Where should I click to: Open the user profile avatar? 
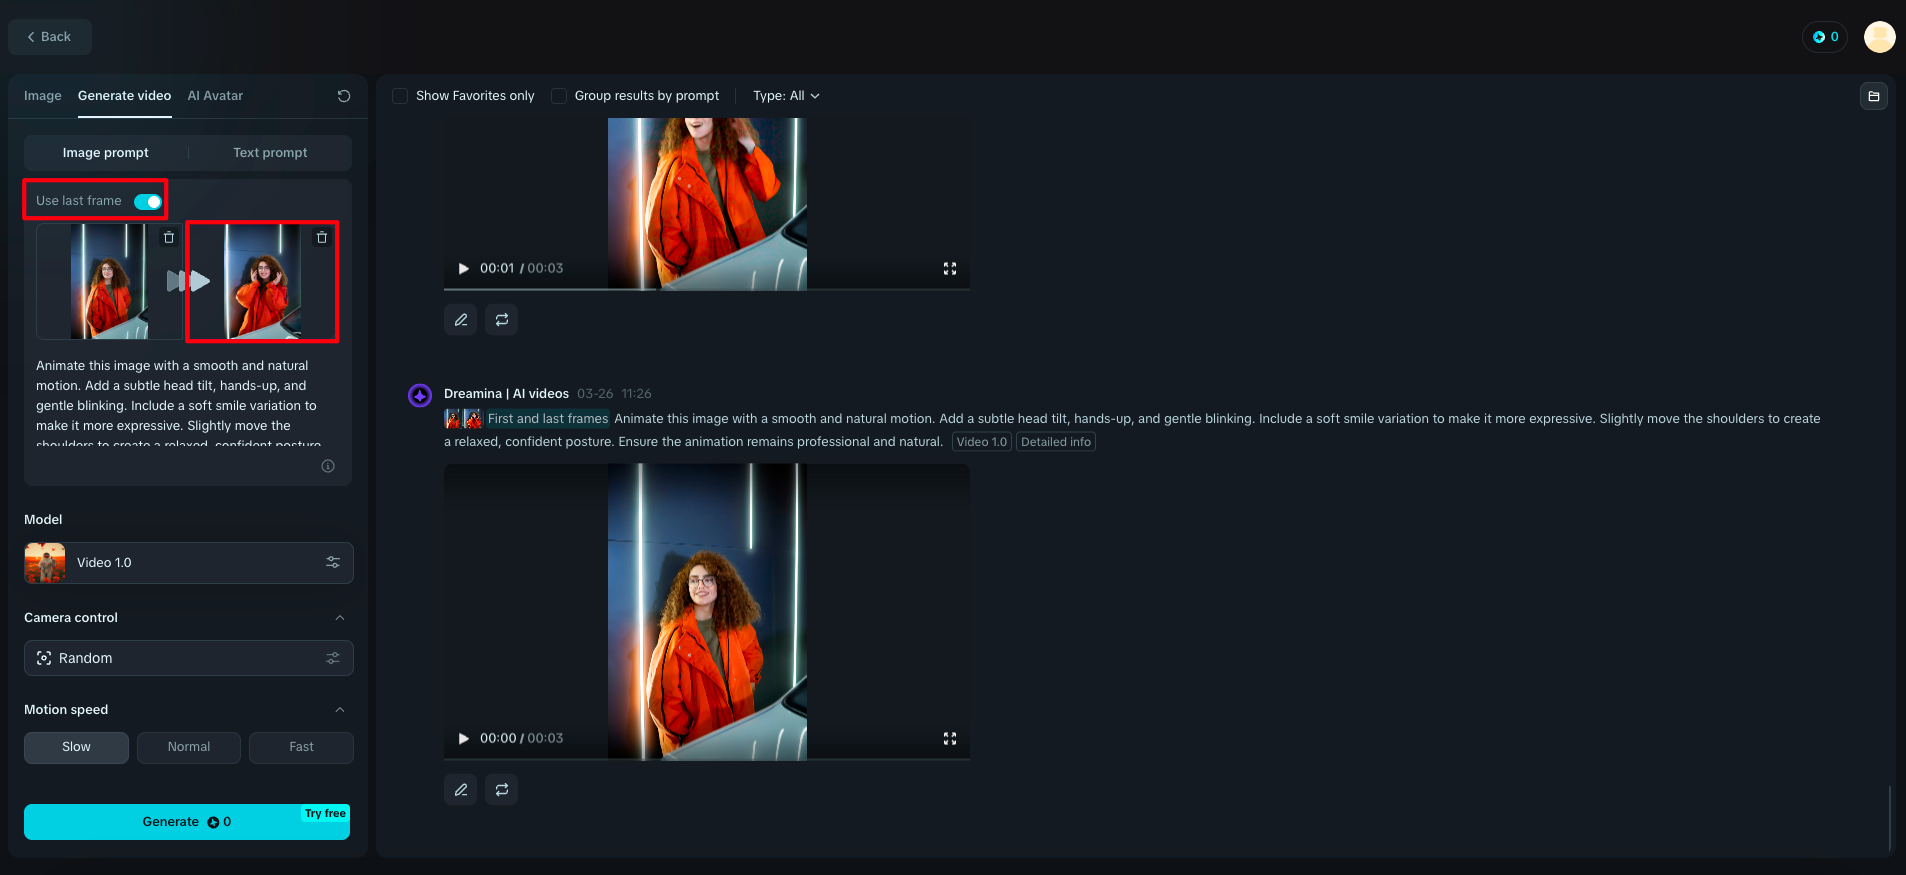(x=1880, y=37)
